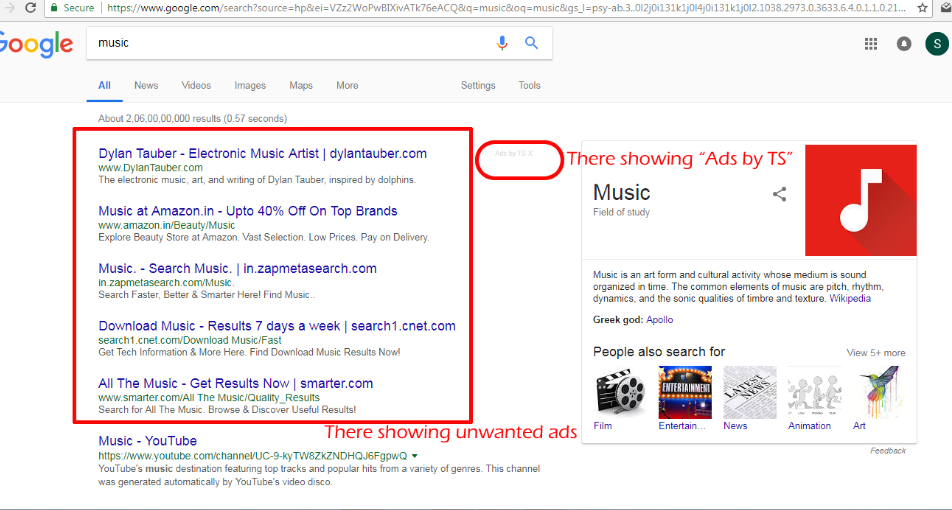This screenshot has height=510, width=952.
Task: Open the Tools search filter
Action: [x=529, y=86]
